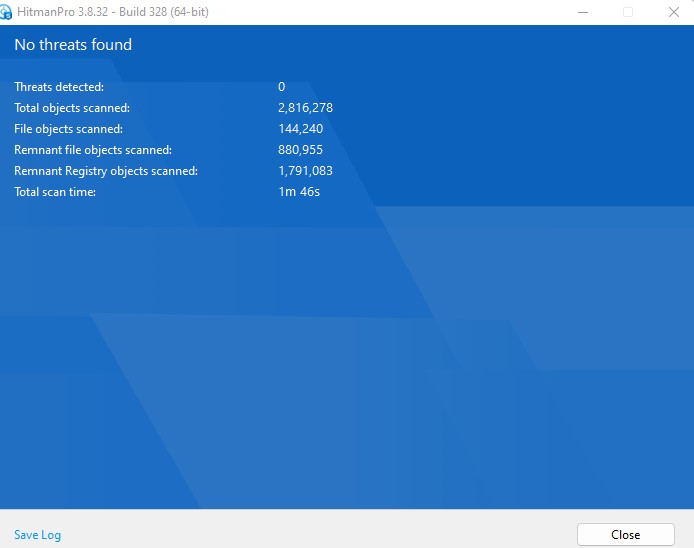Click the 'Remnant file objects scanned:' label

click(93, 150)
